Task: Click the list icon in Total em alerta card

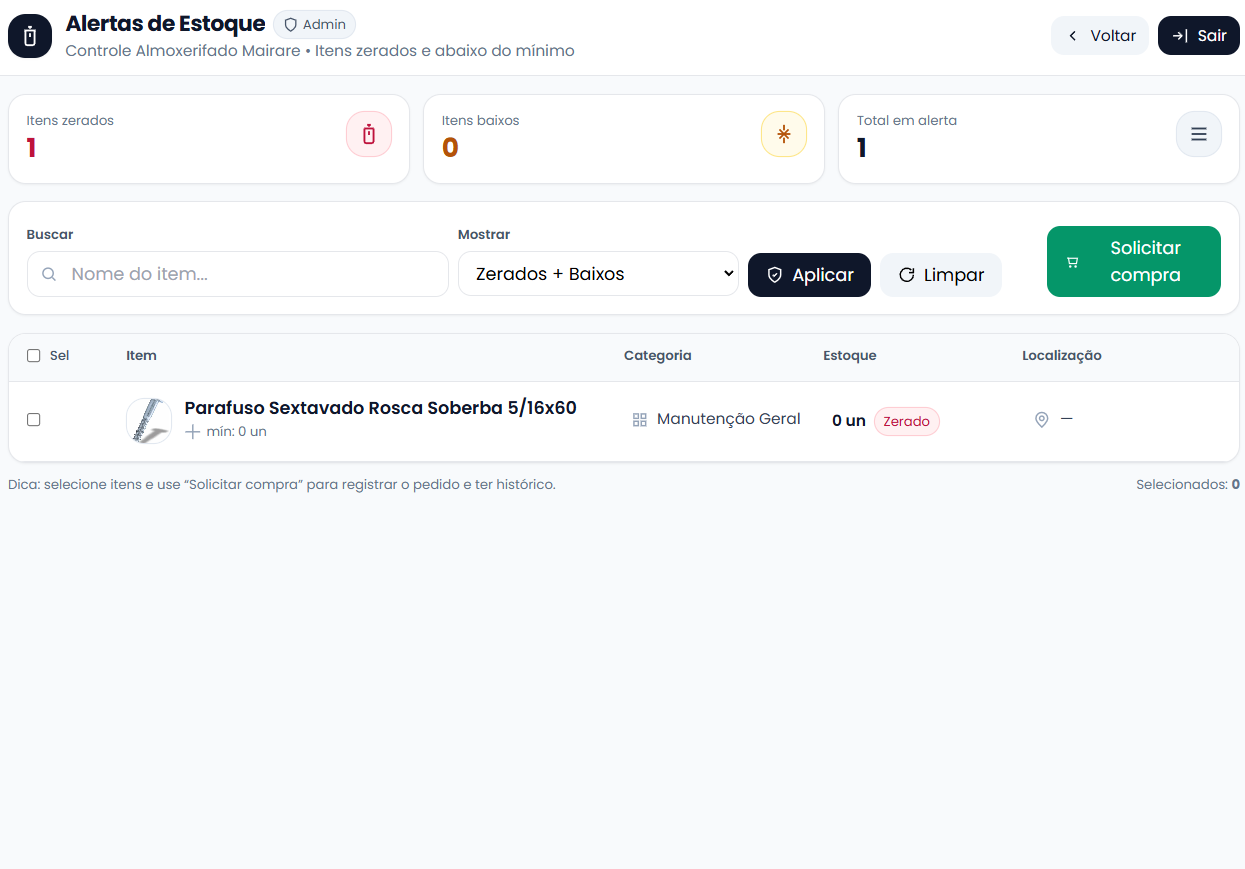Action: pyautogui.click(x=1198, y=134)
